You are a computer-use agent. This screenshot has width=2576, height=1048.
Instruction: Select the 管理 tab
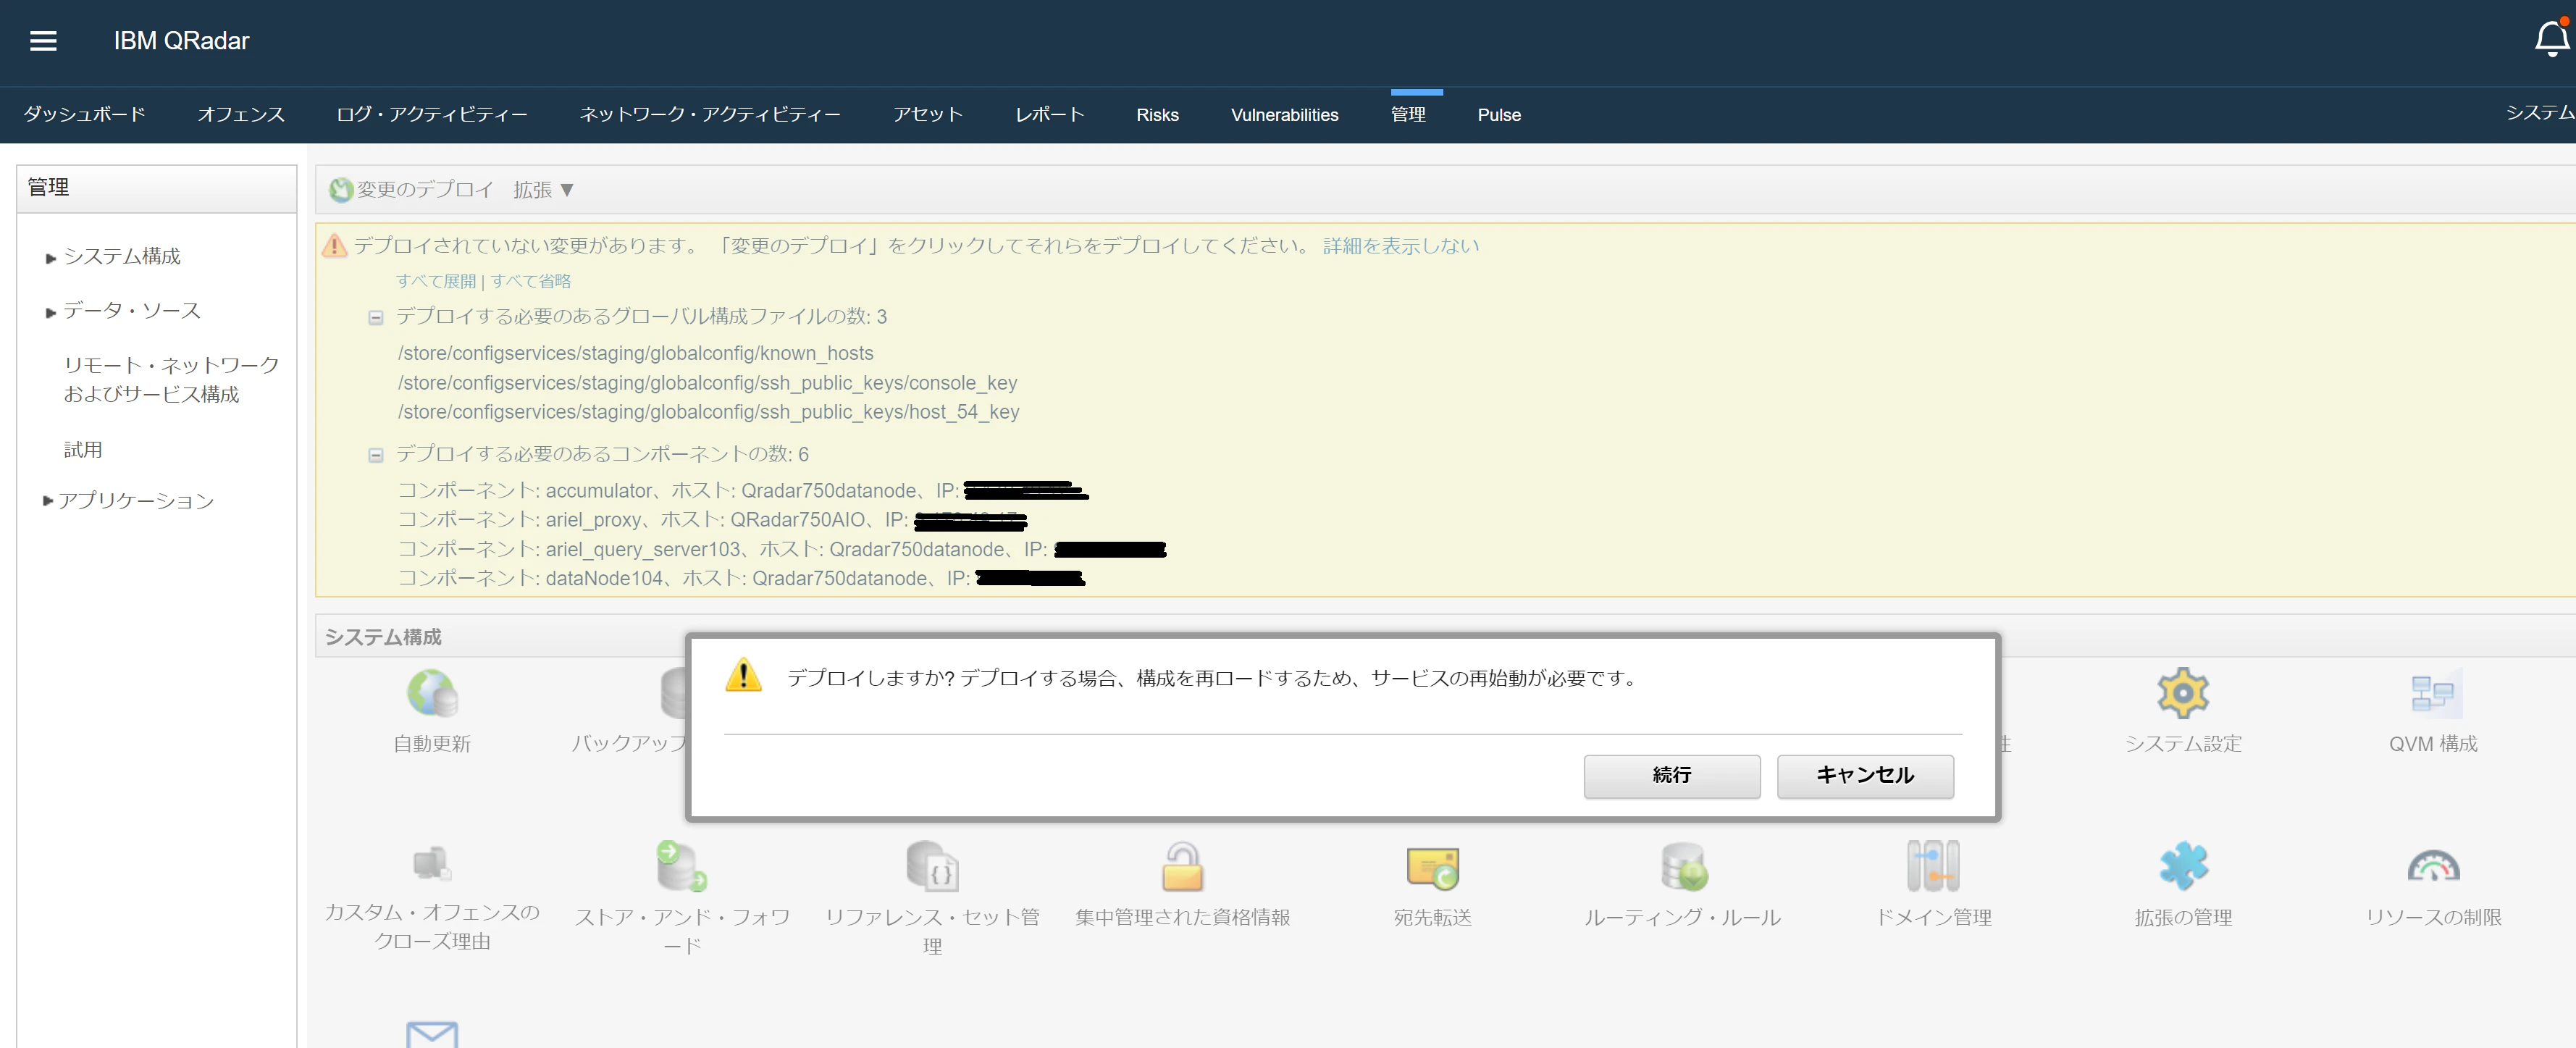click(1408, 114)
